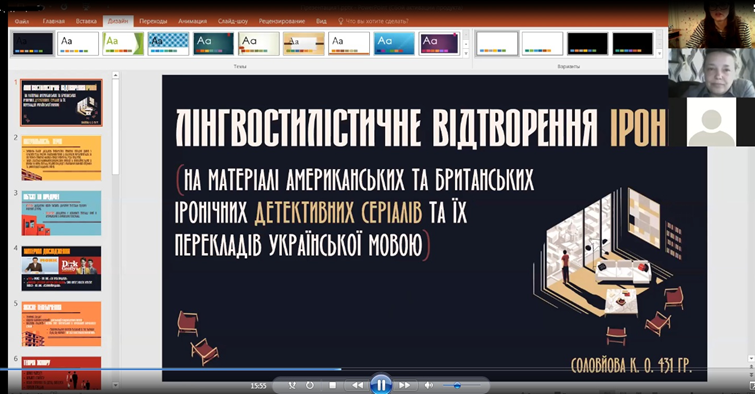Image resolution: width=755 pixels, height=394 pixels.
Task: Select the blue dotted pattern theme
Action: pyautogui.click(x=168, y=43)
